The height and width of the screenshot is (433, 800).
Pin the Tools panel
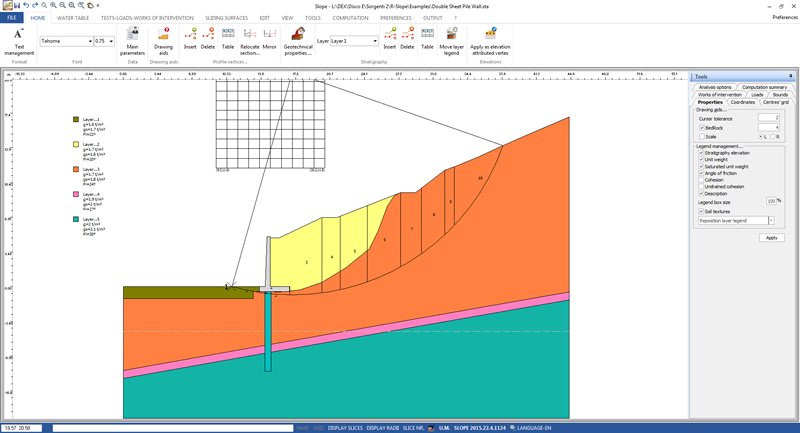click(791, 76)
